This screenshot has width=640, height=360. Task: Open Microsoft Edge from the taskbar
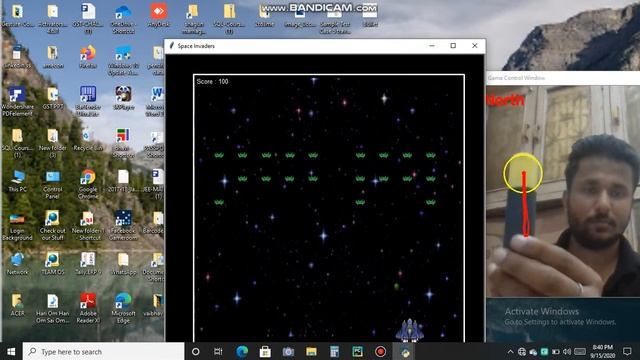(242, 351)
